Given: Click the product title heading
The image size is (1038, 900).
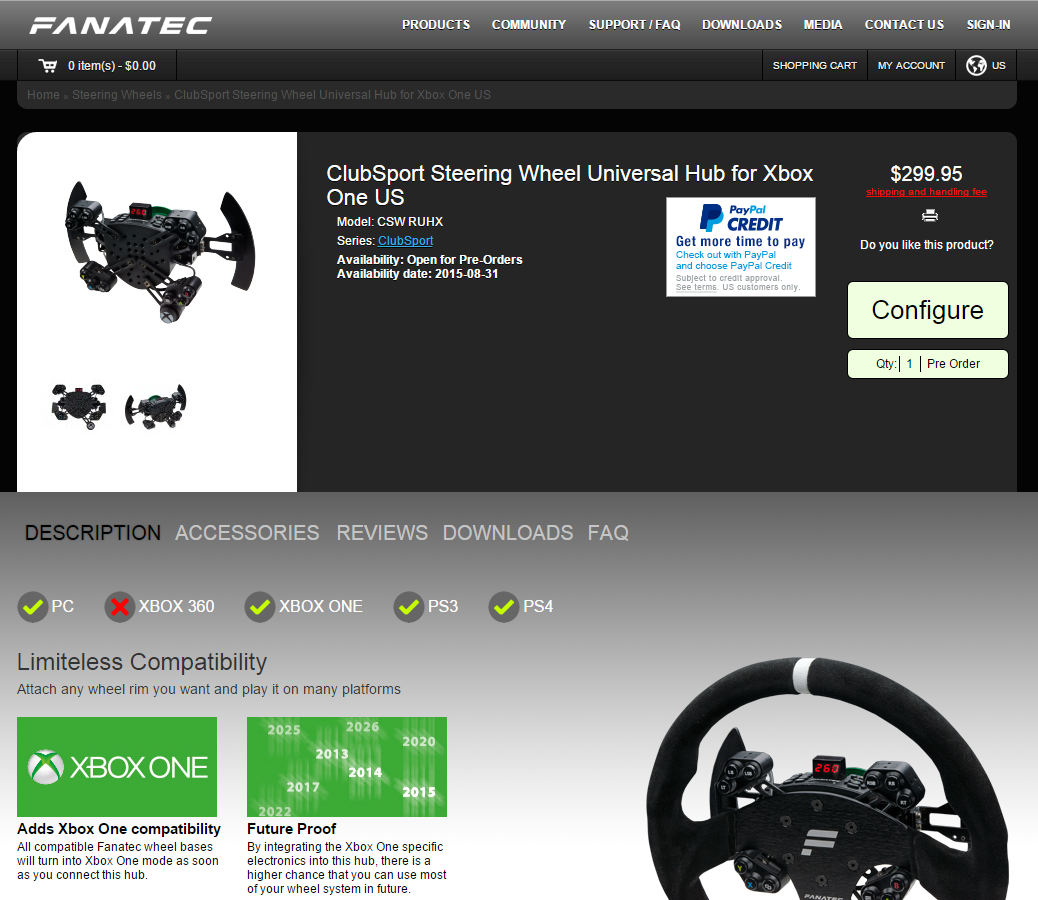Looking at the screenshot, I should coord(569,185).
